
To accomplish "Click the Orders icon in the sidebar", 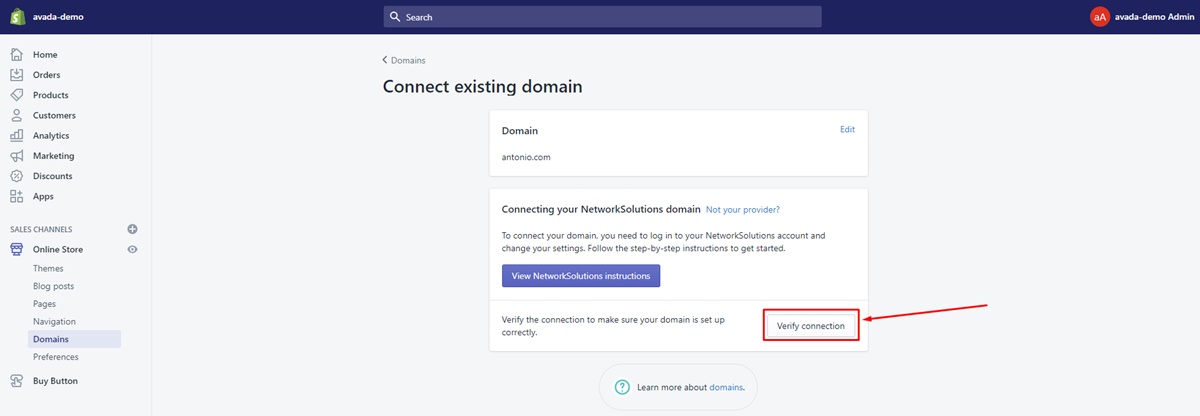I will [16, 75].
